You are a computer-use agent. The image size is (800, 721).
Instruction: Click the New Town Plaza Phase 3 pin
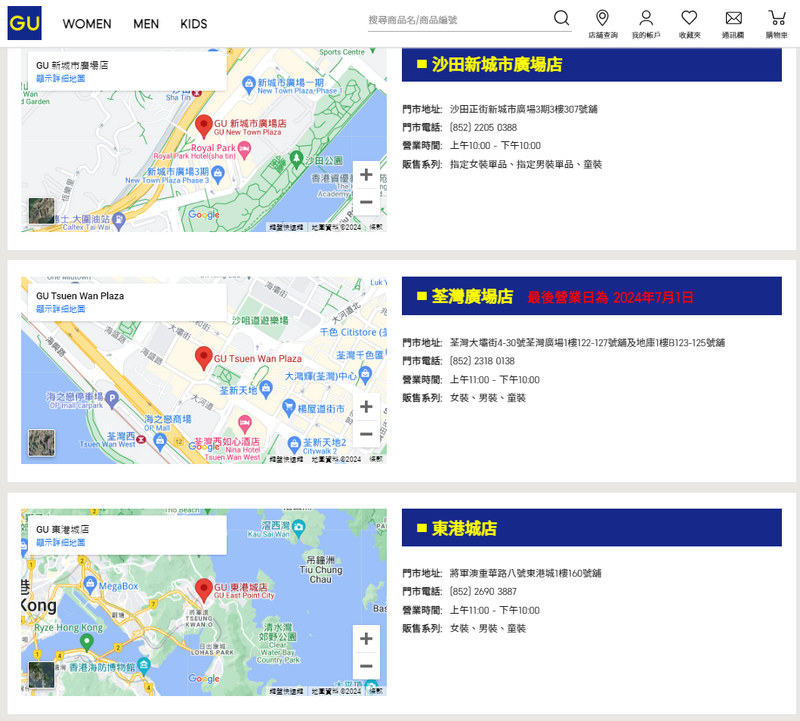(x=218, y=174)
